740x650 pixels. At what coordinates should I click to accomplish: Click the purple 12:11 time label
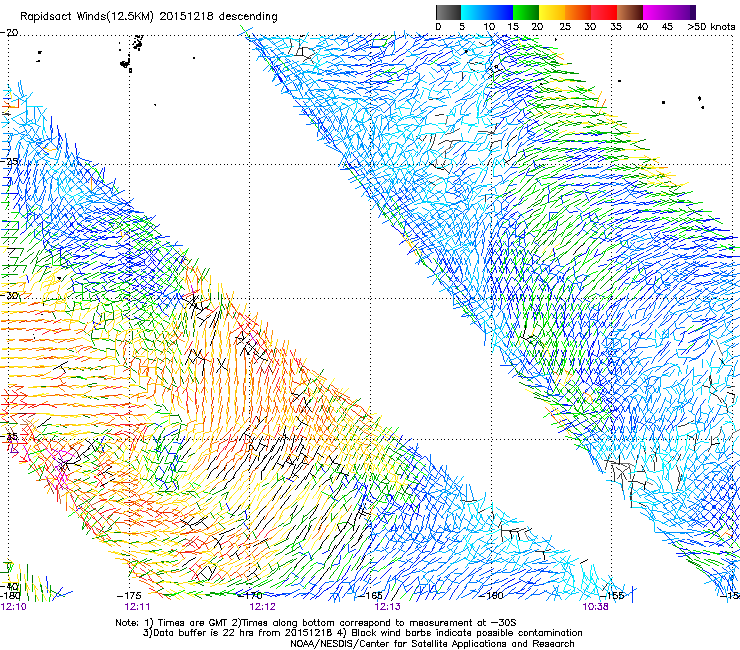[137, 607]
